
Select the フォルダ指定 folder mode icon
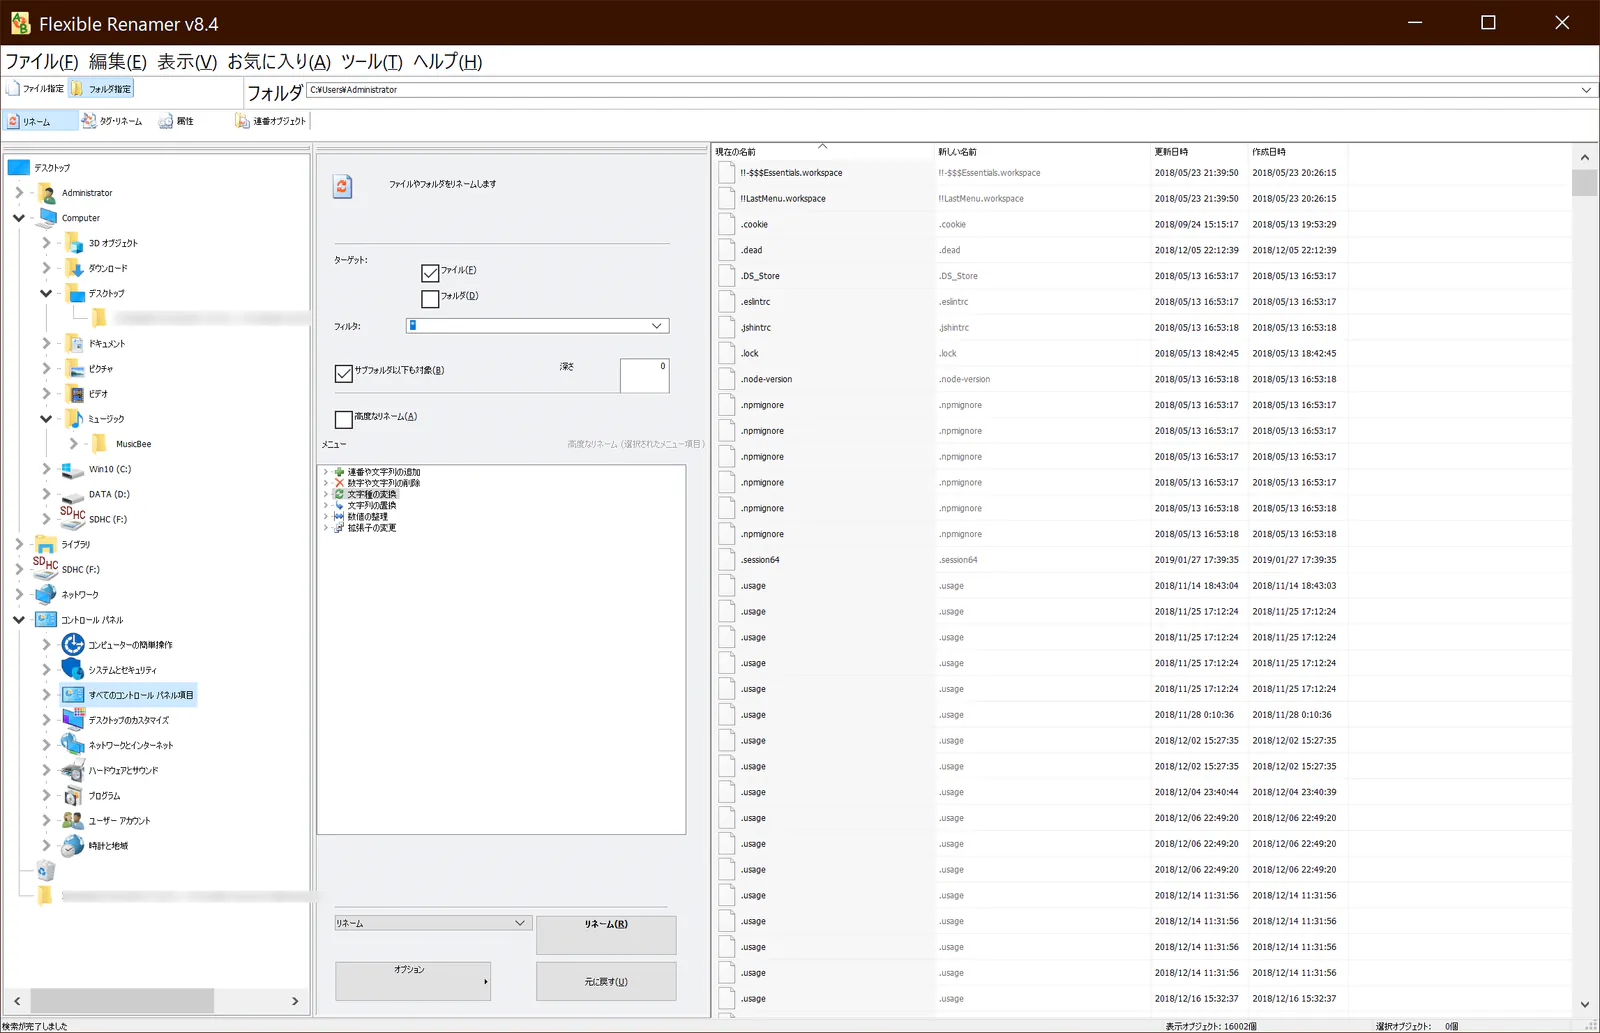[77, 89]
